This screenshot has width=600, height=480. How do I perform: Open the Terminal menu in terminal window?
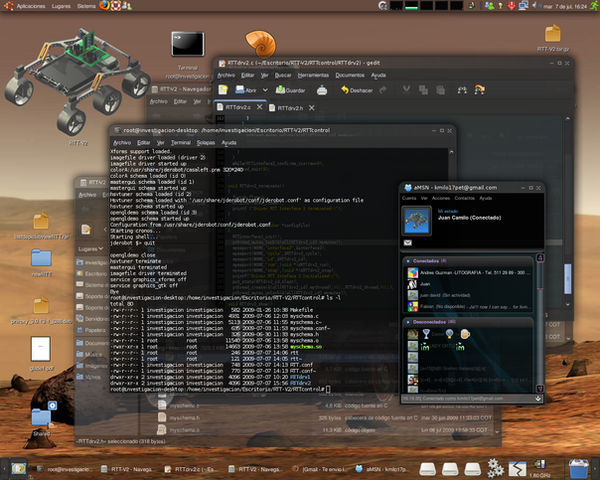pyautogui.click(x=181, y=143)
